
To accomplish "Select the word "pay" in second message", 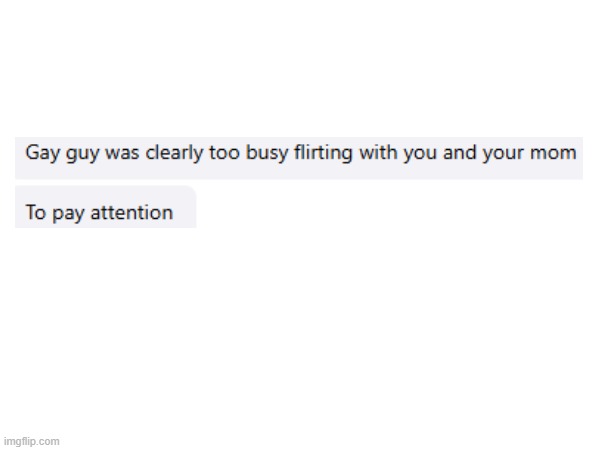I will 68,213.
